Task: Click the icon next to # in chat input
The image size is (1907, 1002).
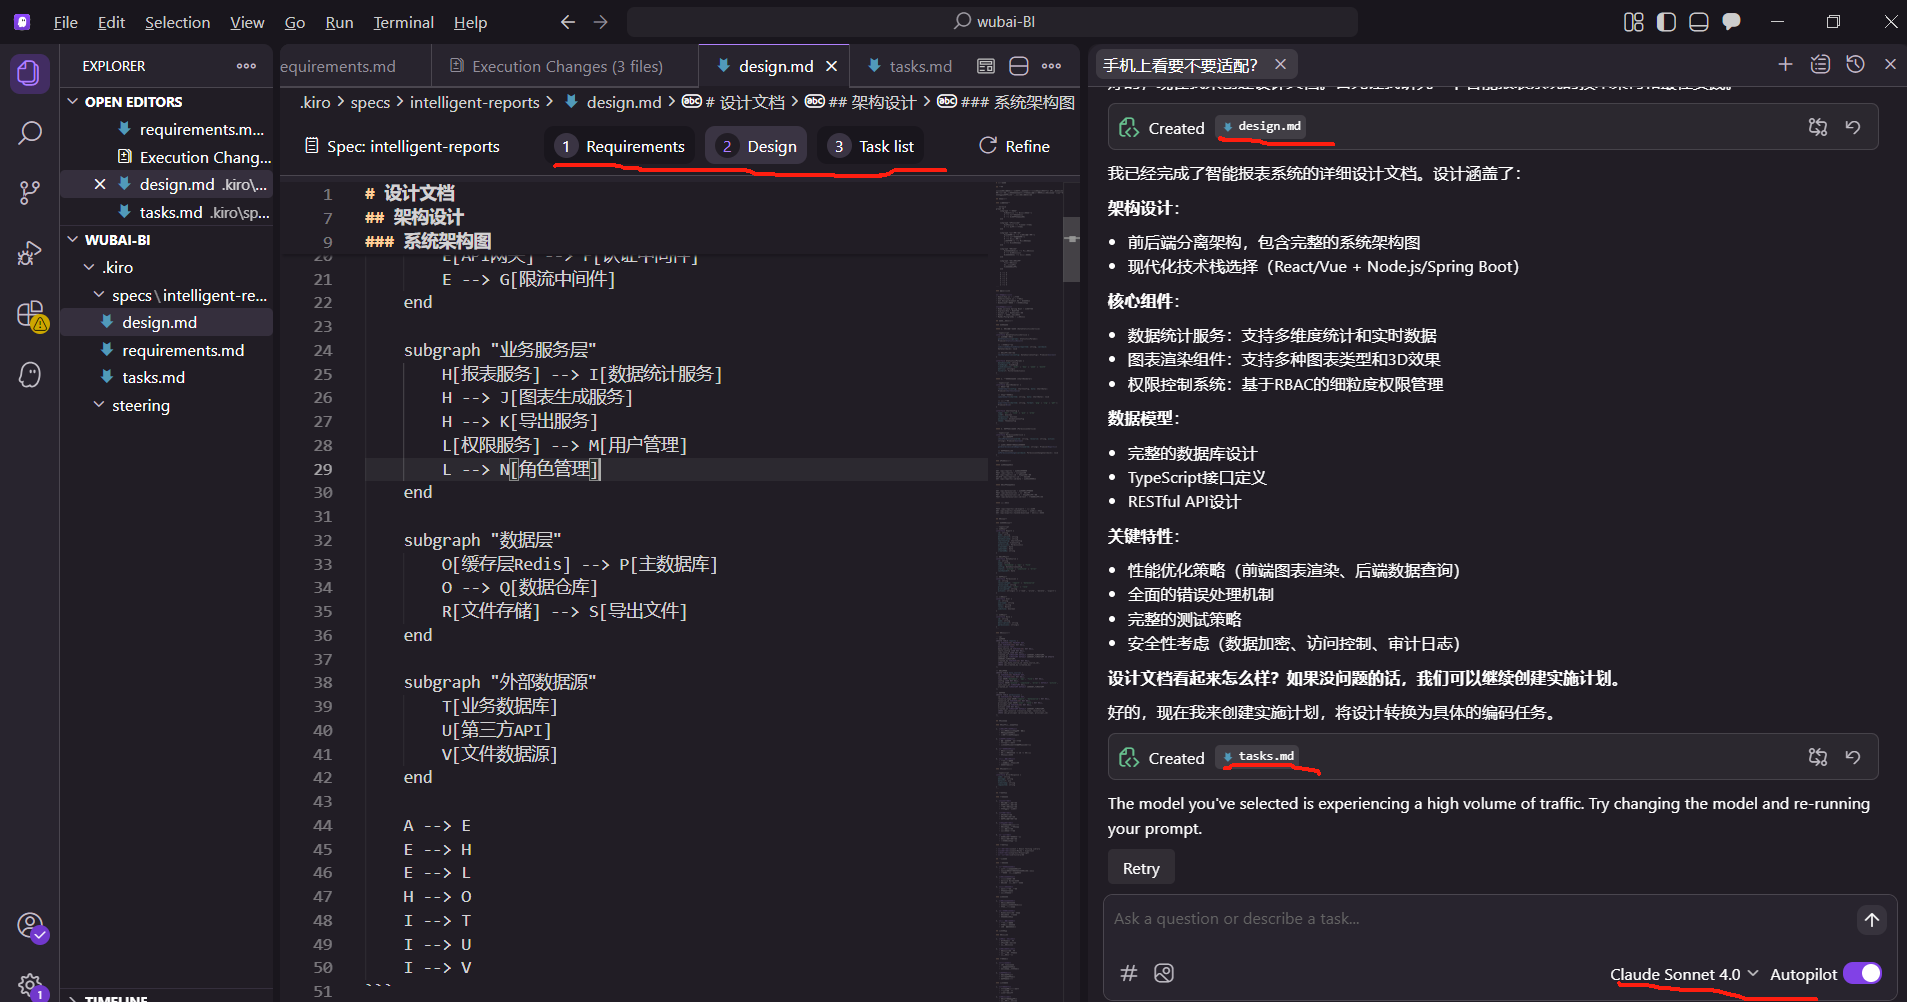Action: [x=1164, y=973]
